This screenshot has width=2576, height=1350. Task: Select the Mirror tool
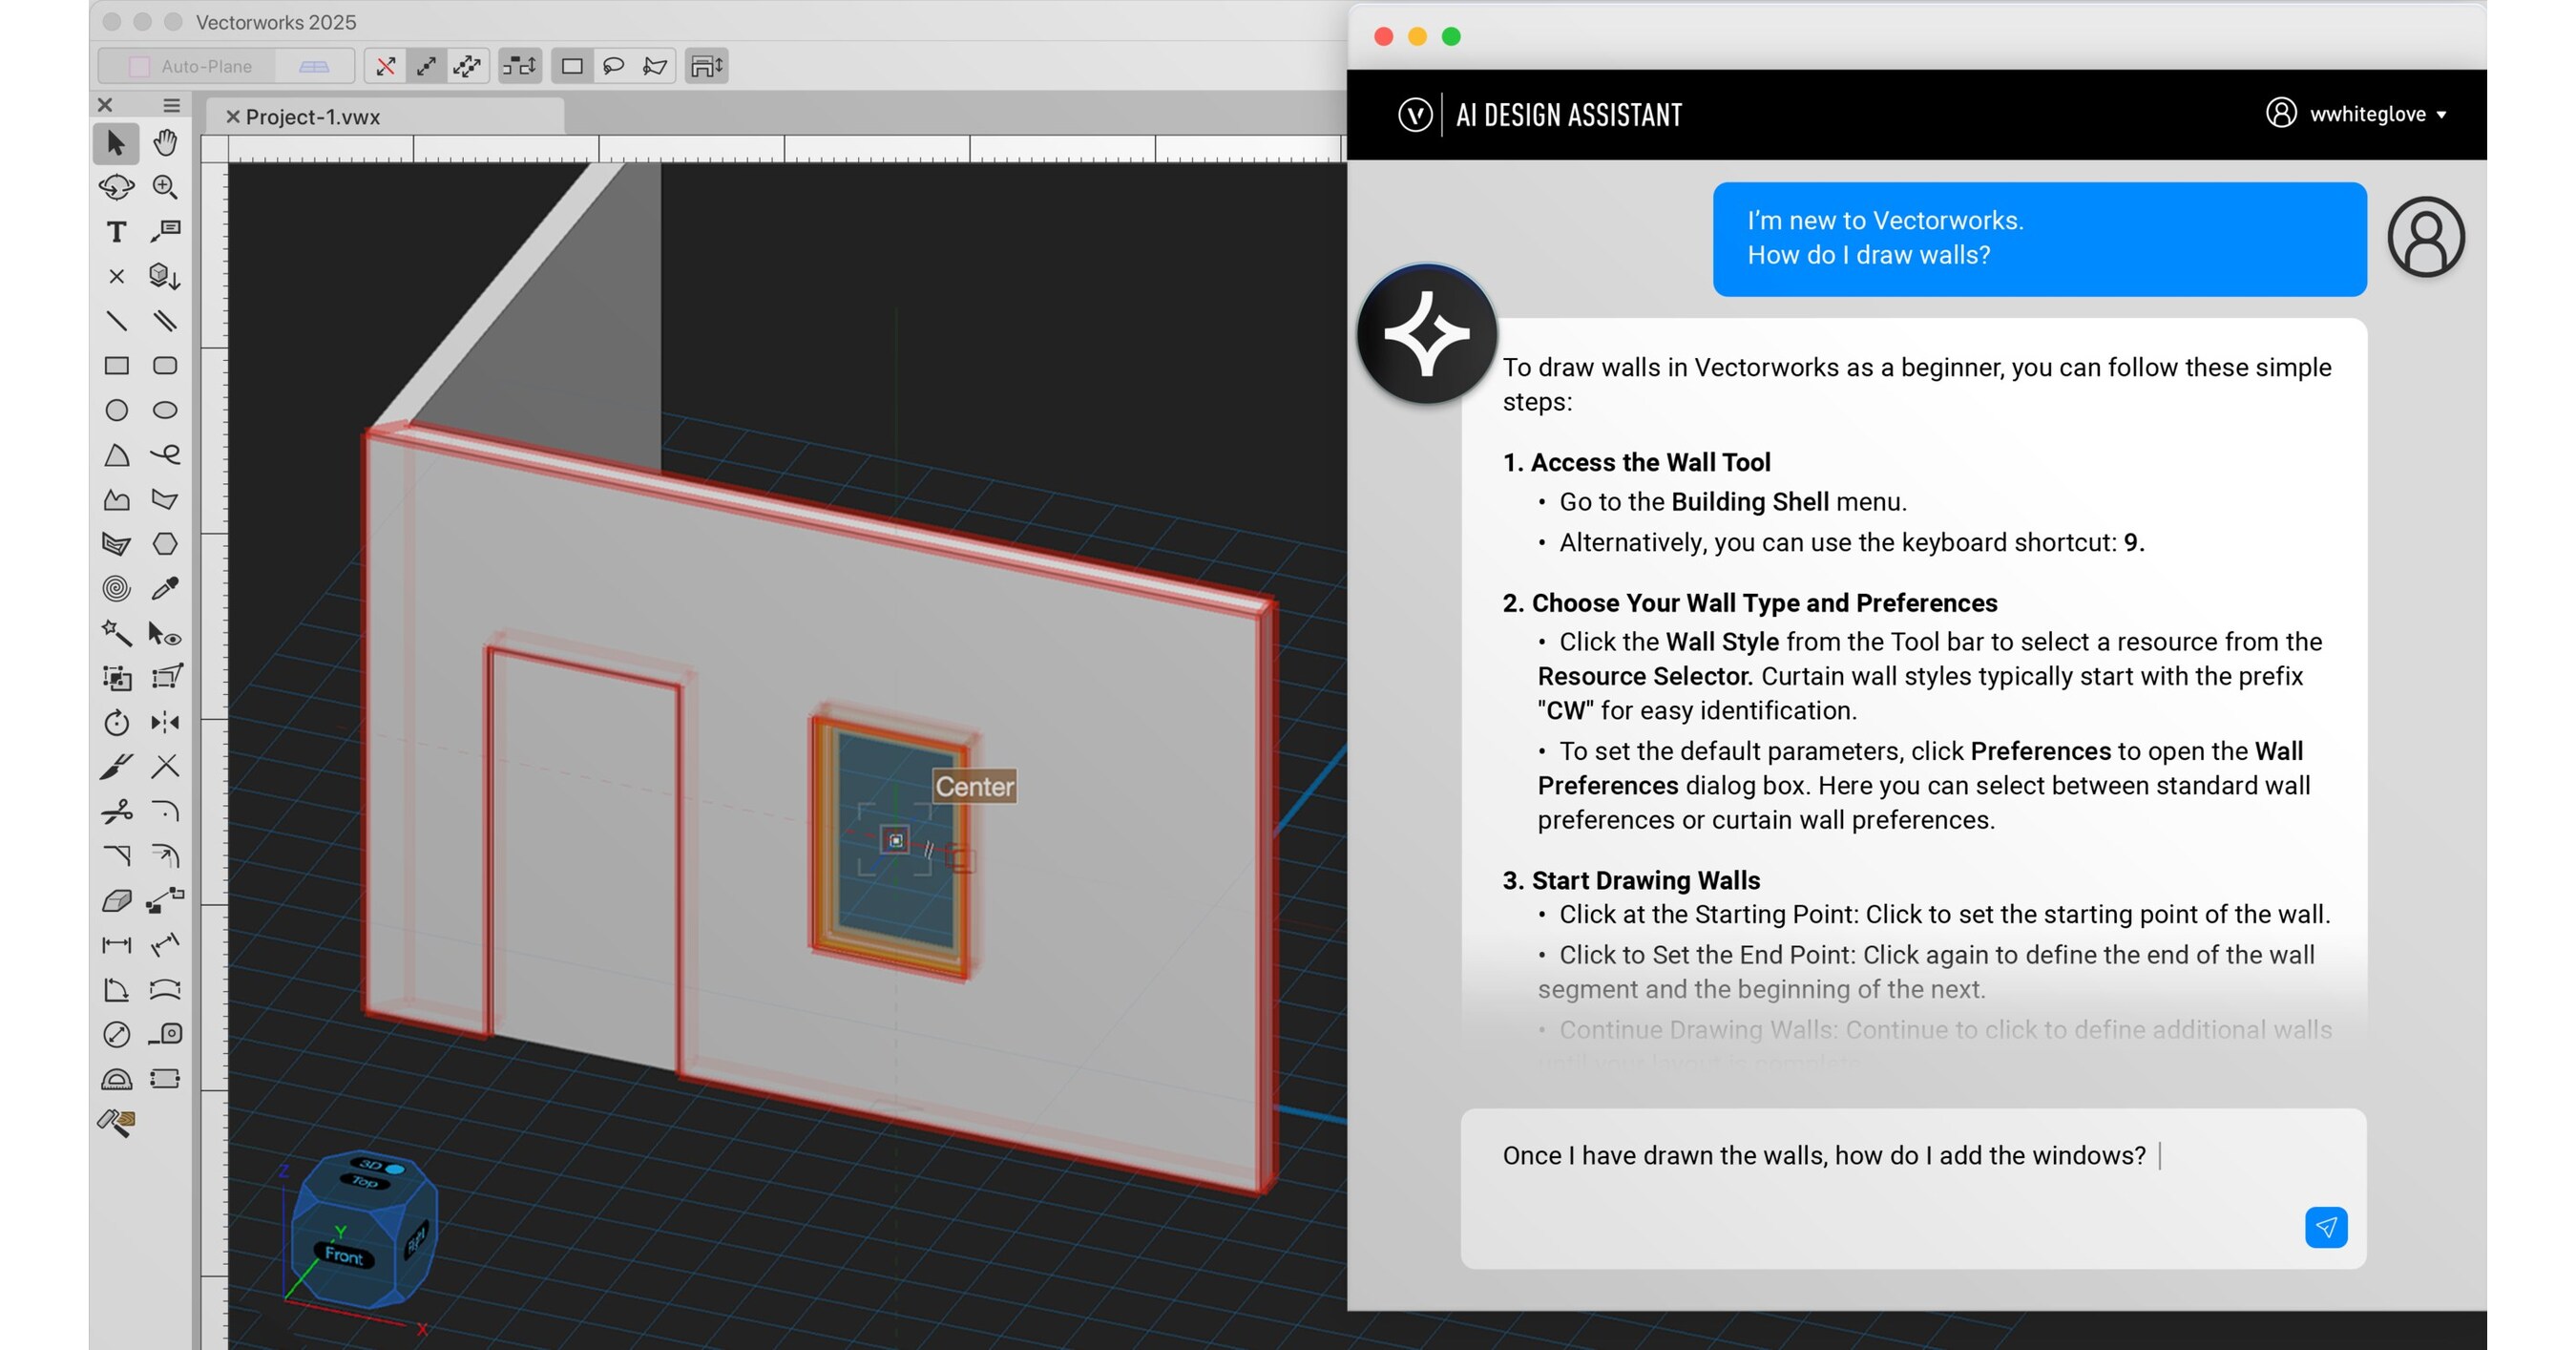point(165,722)
